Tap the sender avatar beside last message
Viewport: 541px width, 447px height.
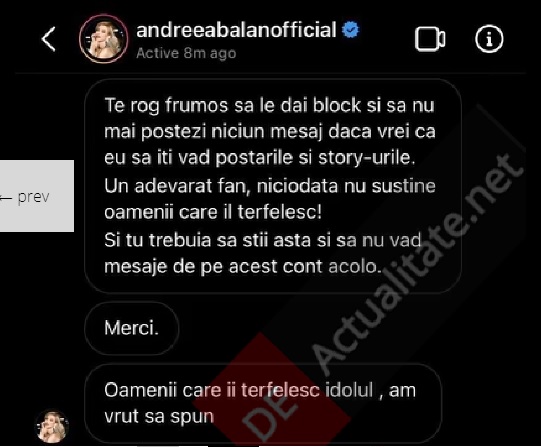coord(52,427)
